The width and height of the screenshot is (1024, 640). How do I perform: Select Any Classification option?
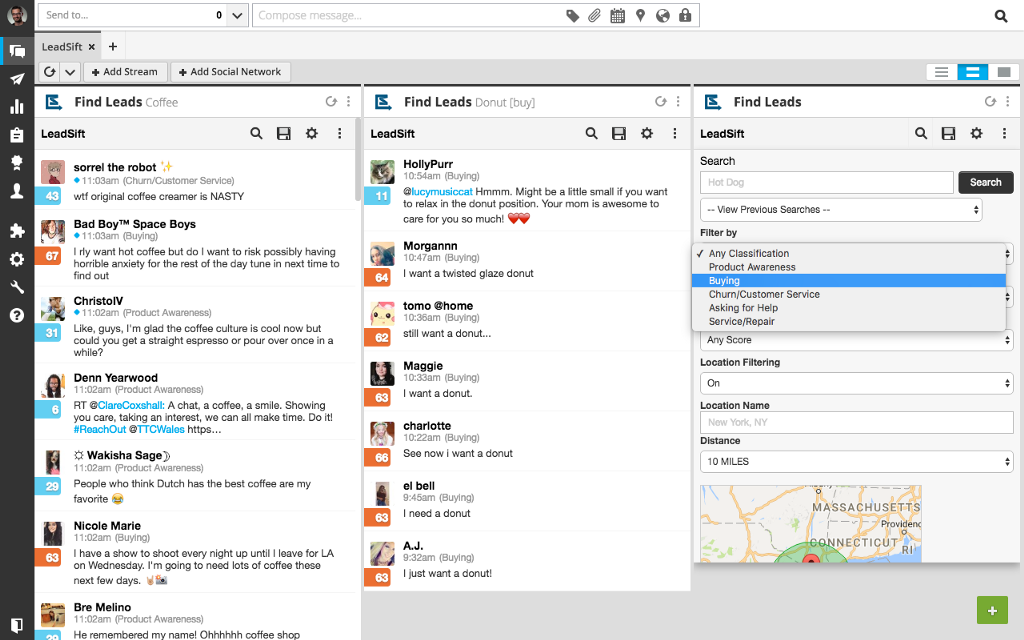tap(849, 253)
